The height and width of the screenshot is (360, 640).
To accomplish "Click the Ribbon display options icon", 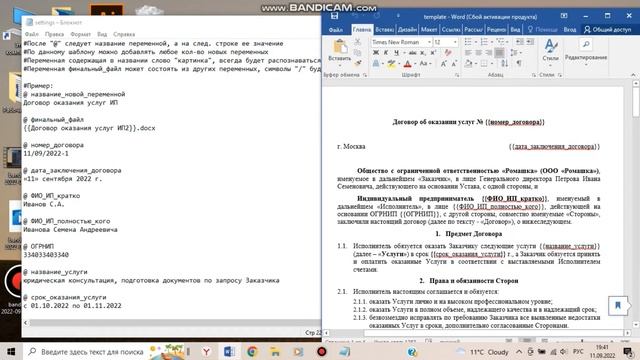I will [x=564, y=16].
